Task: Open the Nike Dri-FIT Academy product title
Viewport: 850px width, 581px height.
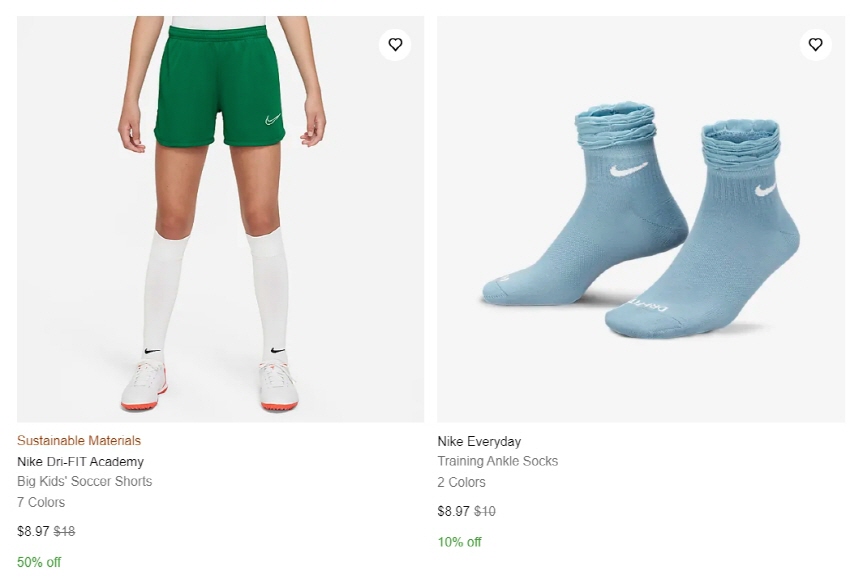Action: [x=80, y=462]
